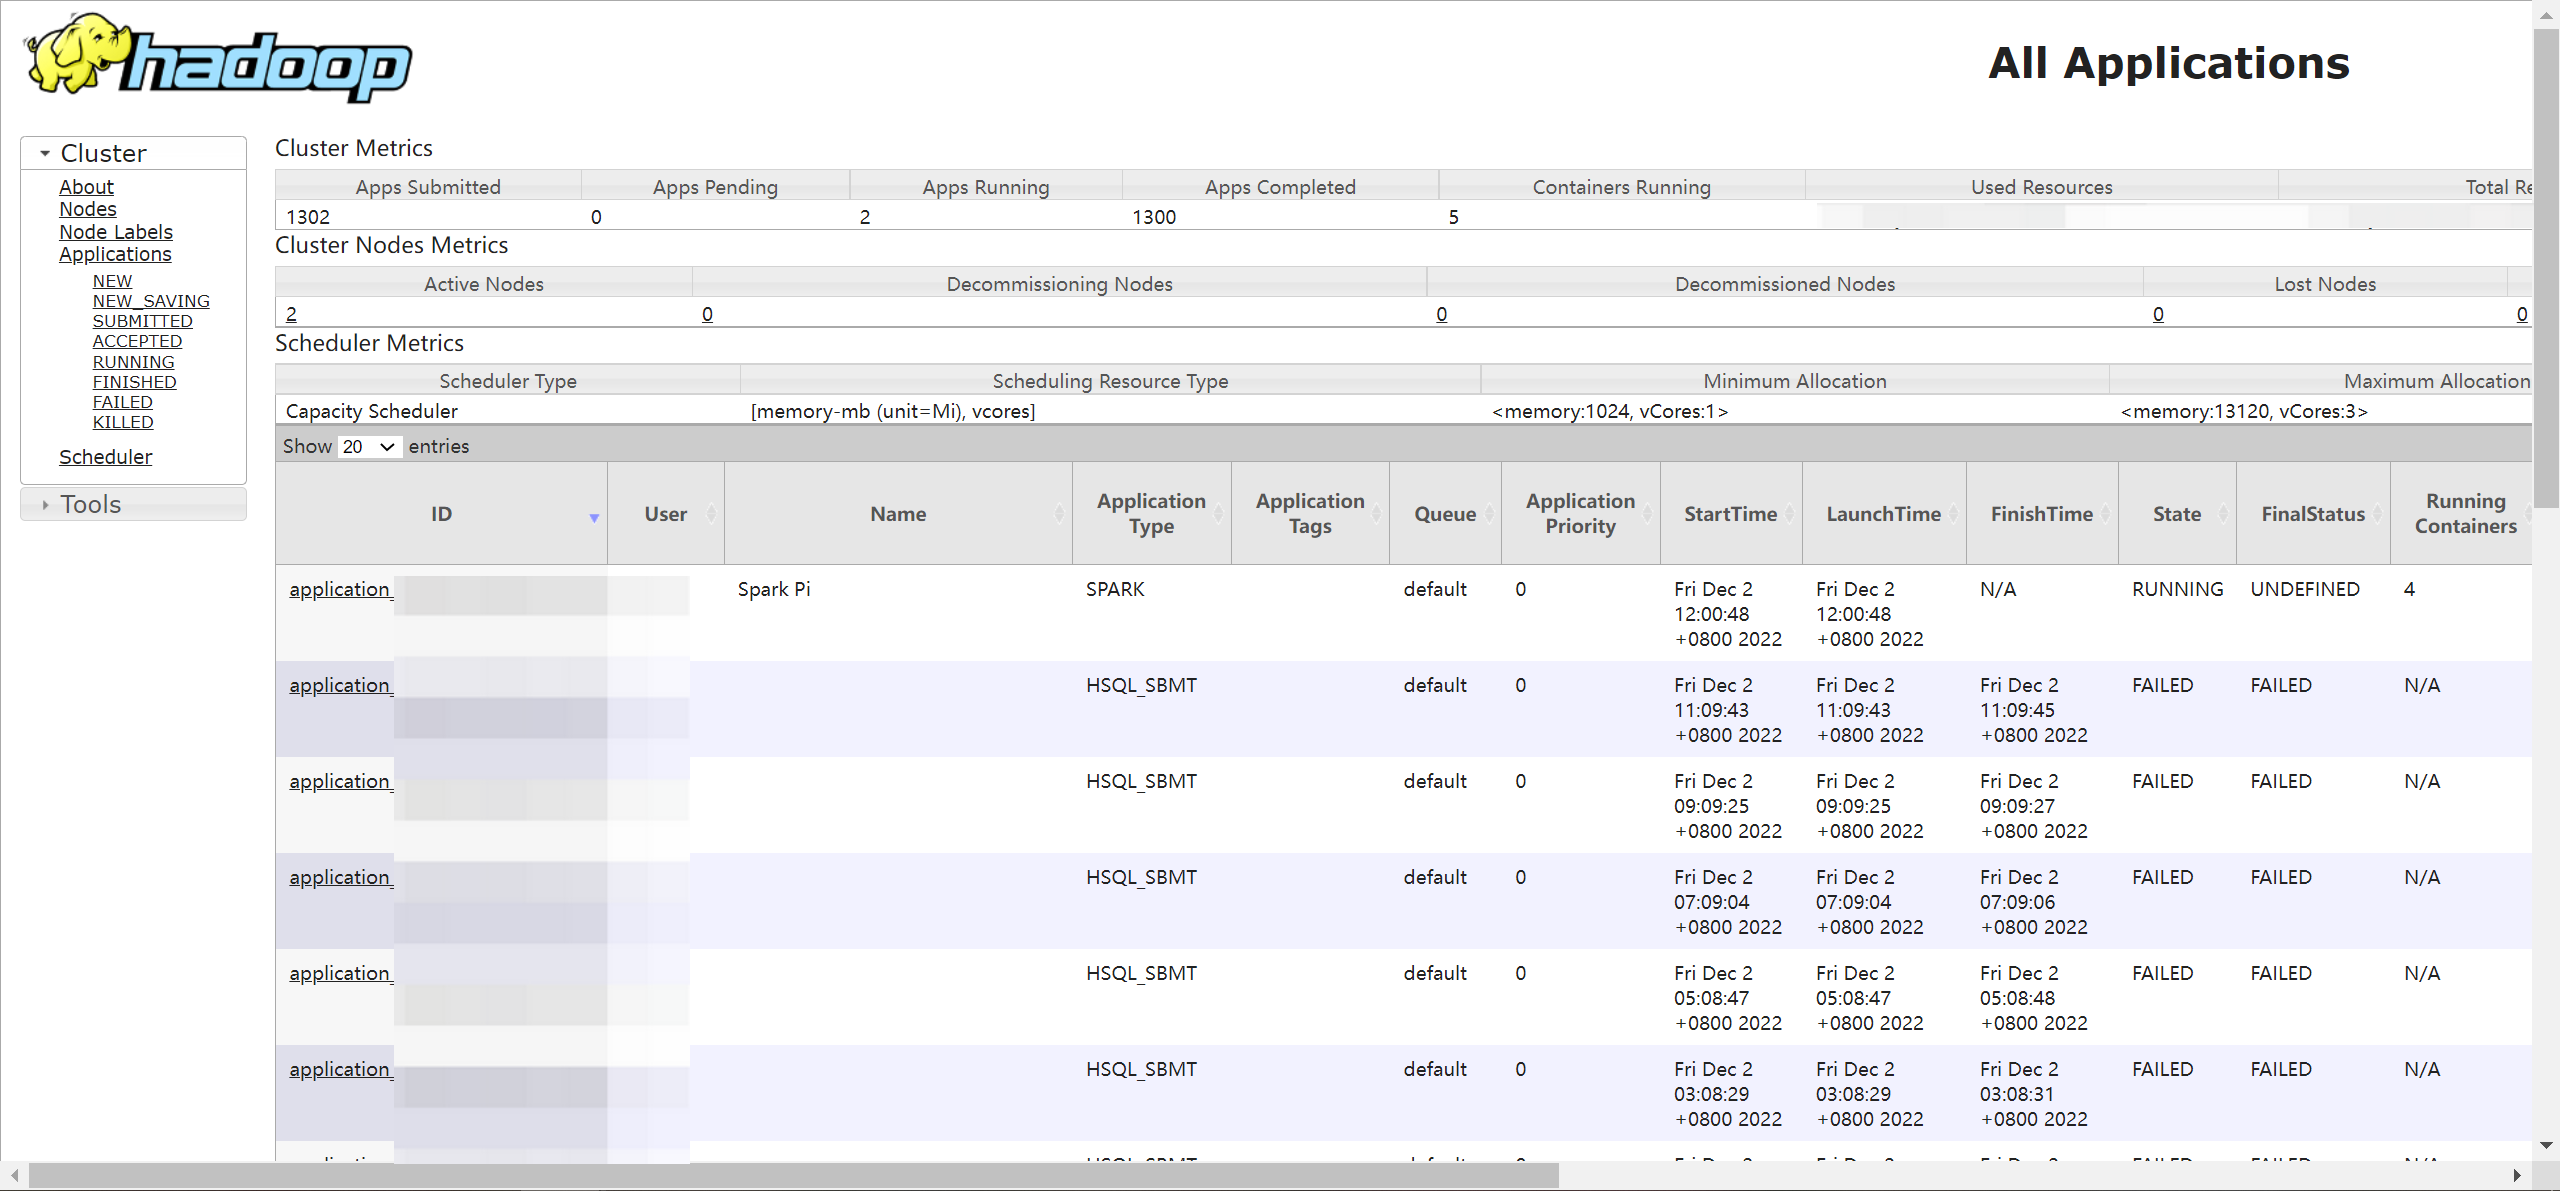Click the Capacity Scheduler value
Image resolution: width=2560 pixels, height=1191 pixels.
click(372, 411)
